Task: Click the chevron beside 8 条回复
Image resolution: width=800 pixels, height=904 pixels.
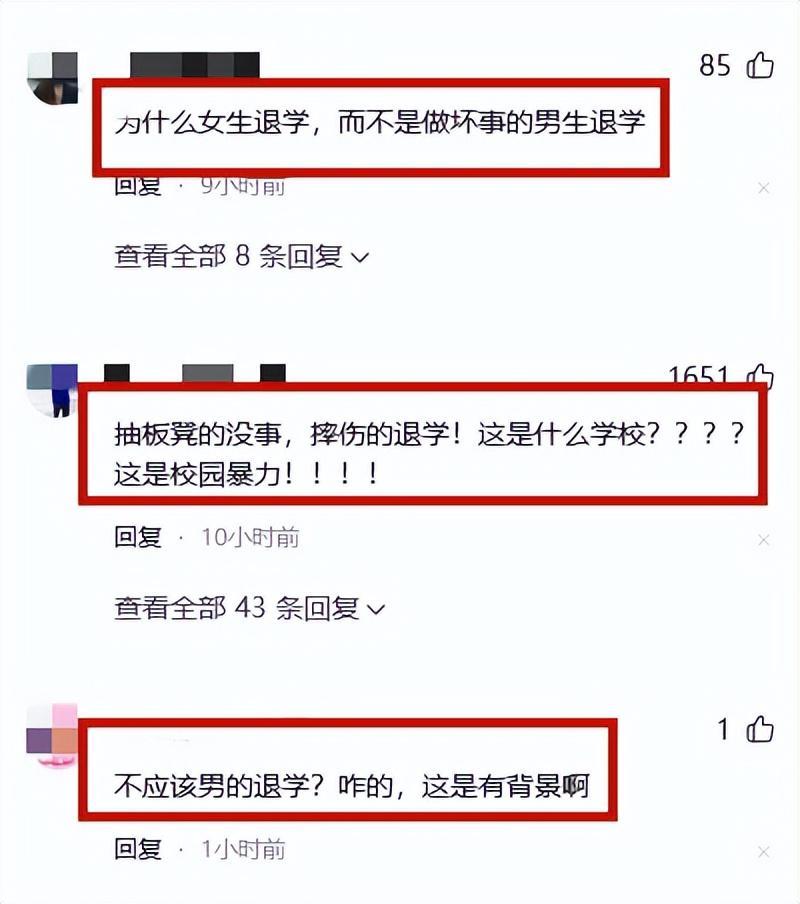Action: tap(360, 257)
